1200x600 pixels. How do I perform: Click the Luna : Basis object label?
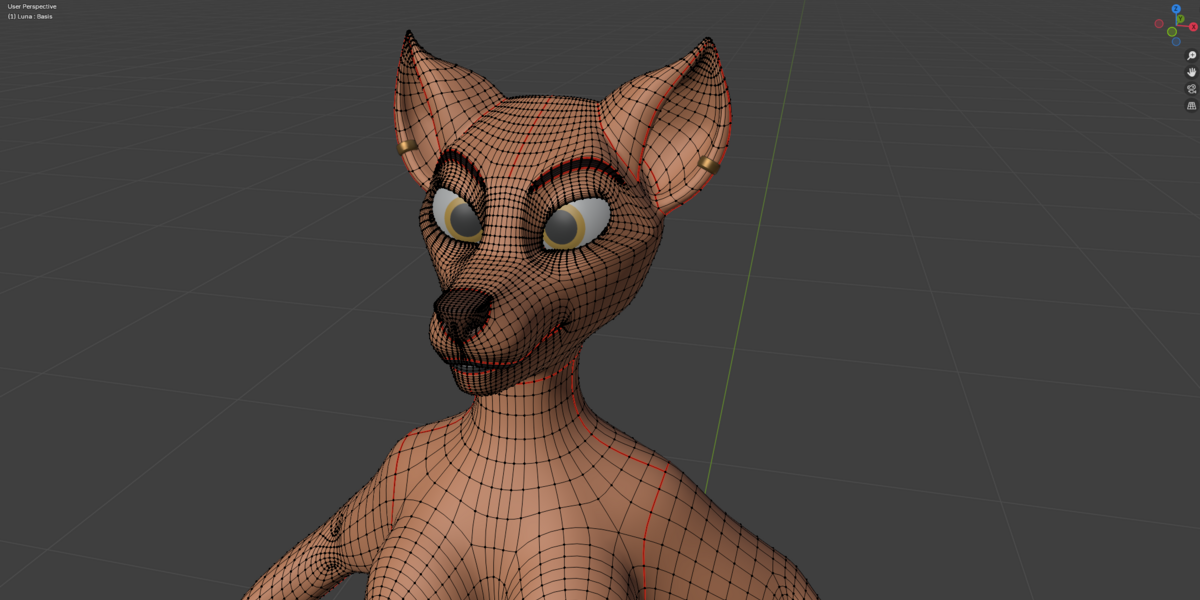29,16
